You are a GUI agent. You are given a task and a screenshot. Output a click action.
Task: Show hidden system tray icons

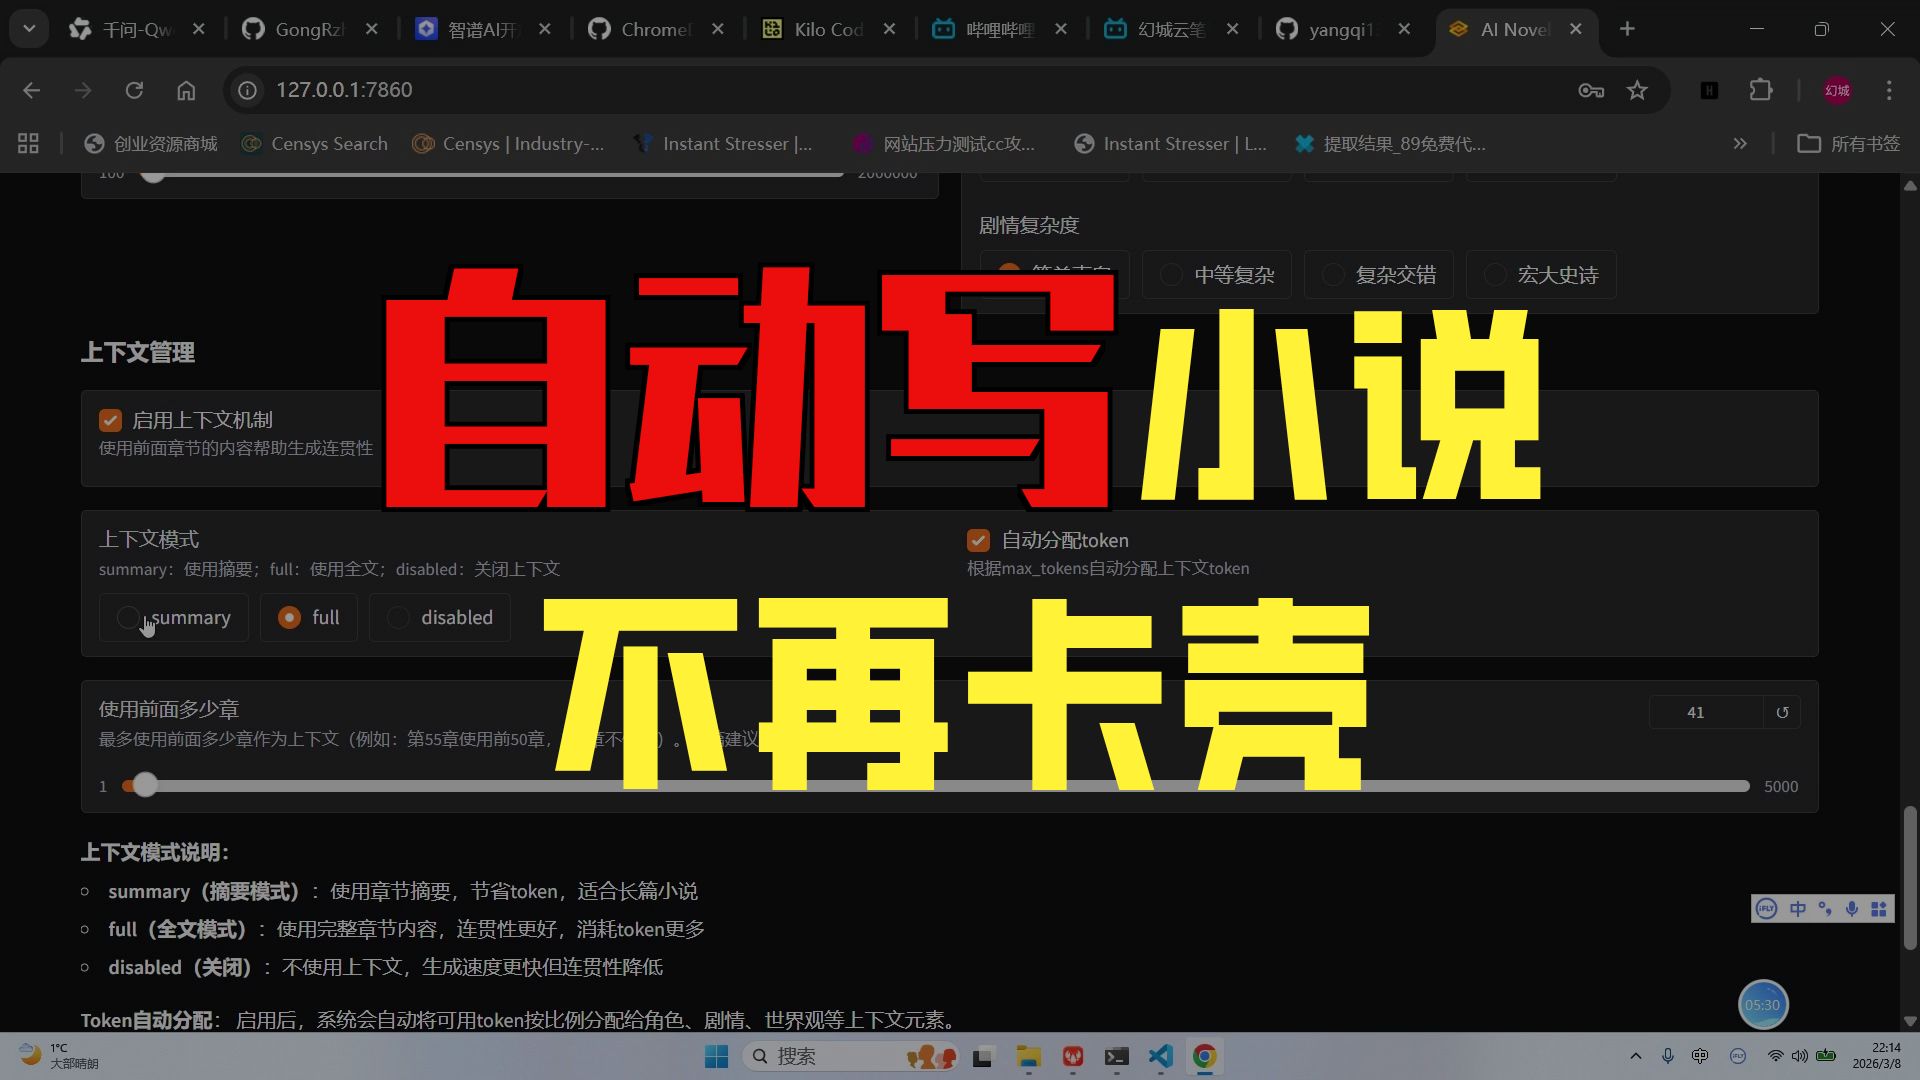[x=1636, y=1056]
